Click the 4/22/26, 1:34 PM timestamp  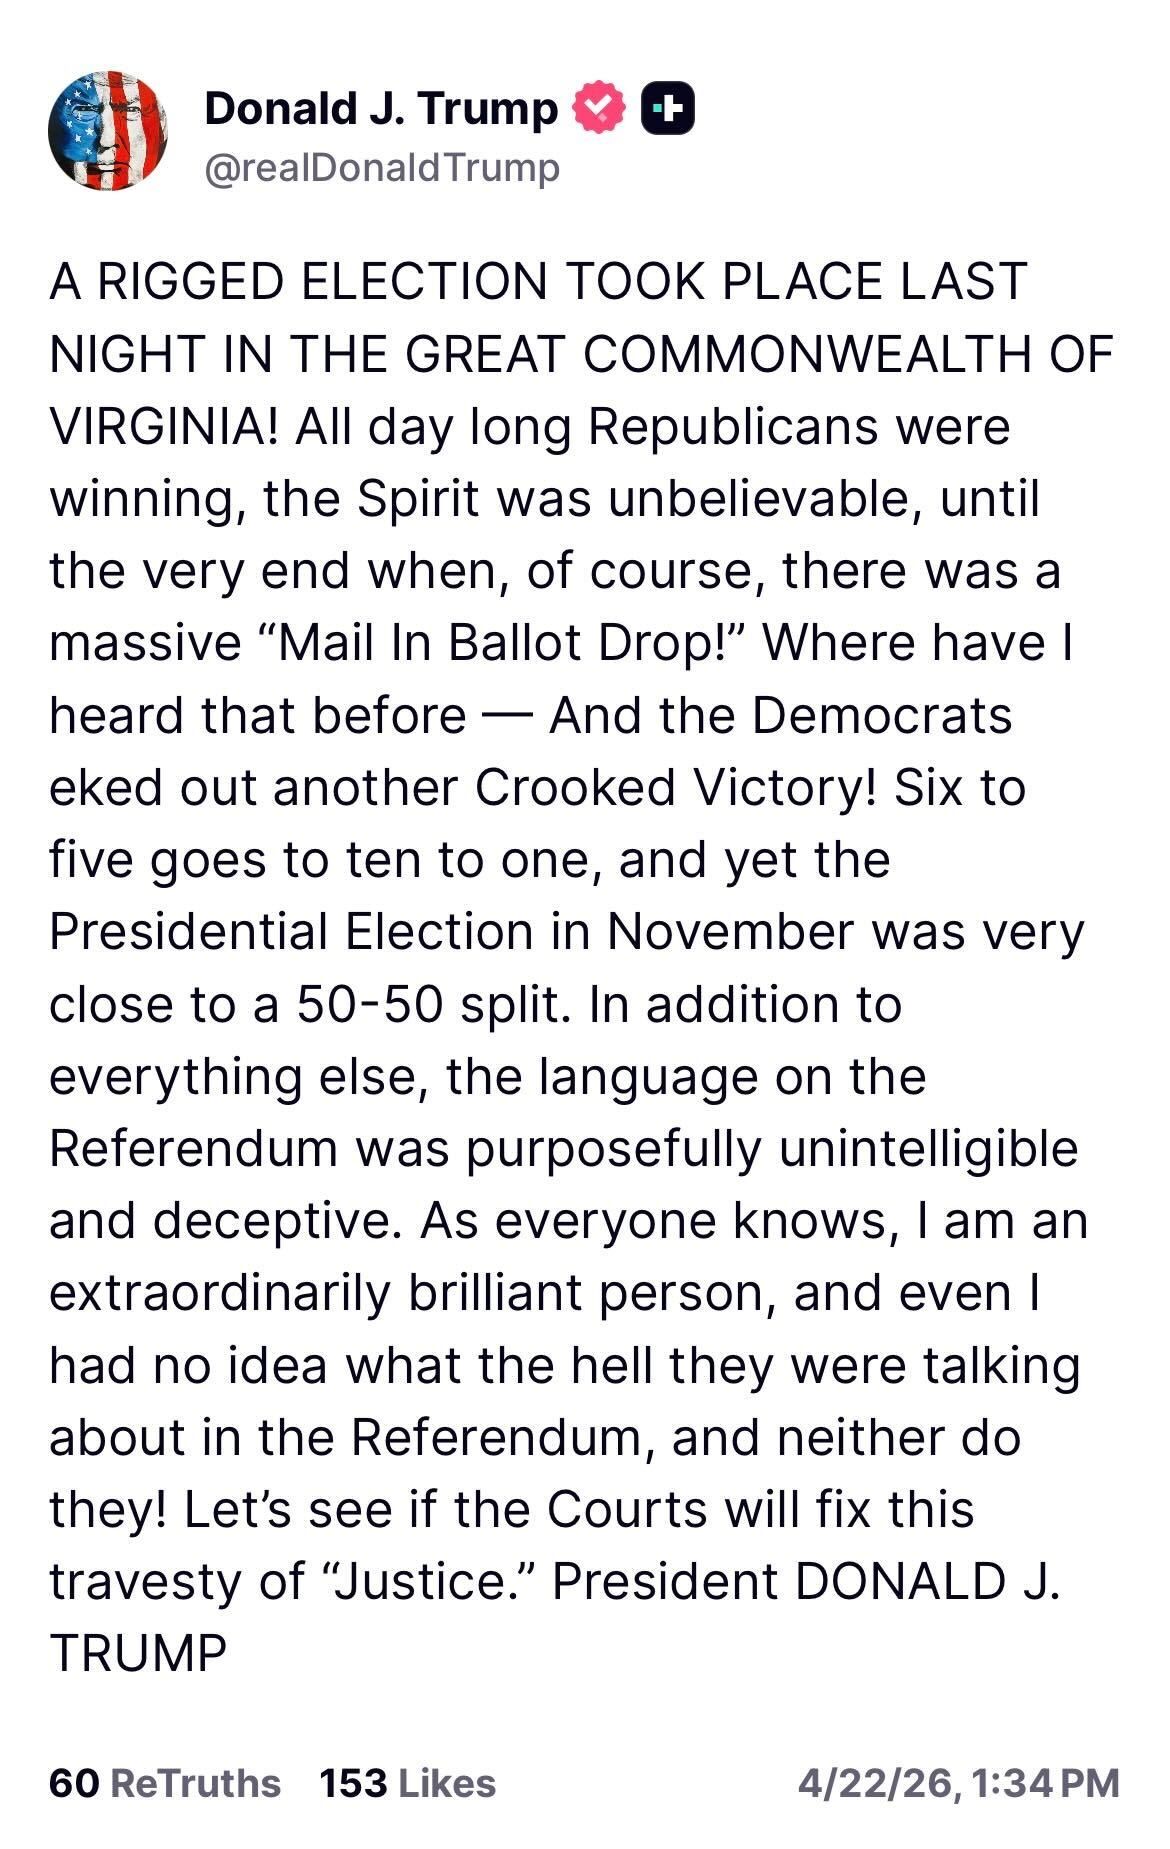958,1783
